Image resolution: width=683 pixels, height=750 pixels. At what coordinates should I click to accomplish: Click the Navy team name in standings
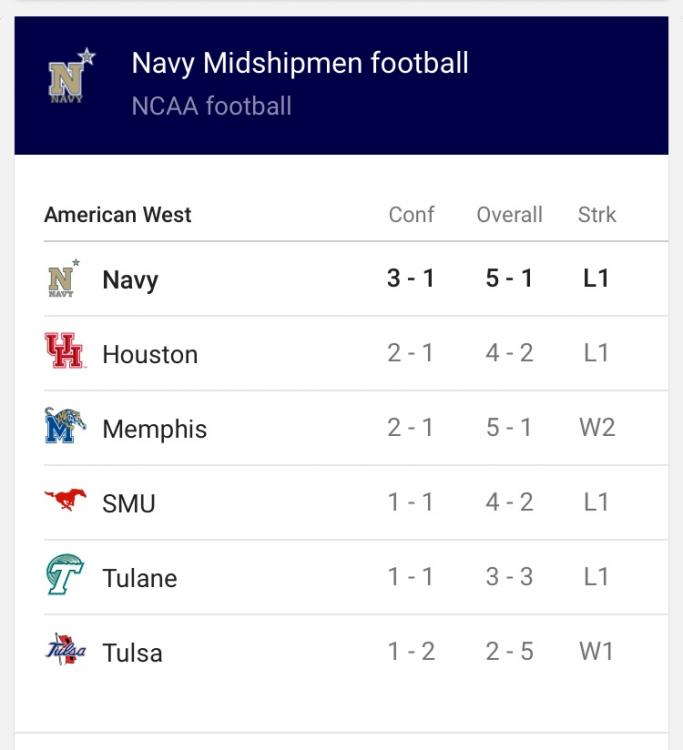[130, 280]
